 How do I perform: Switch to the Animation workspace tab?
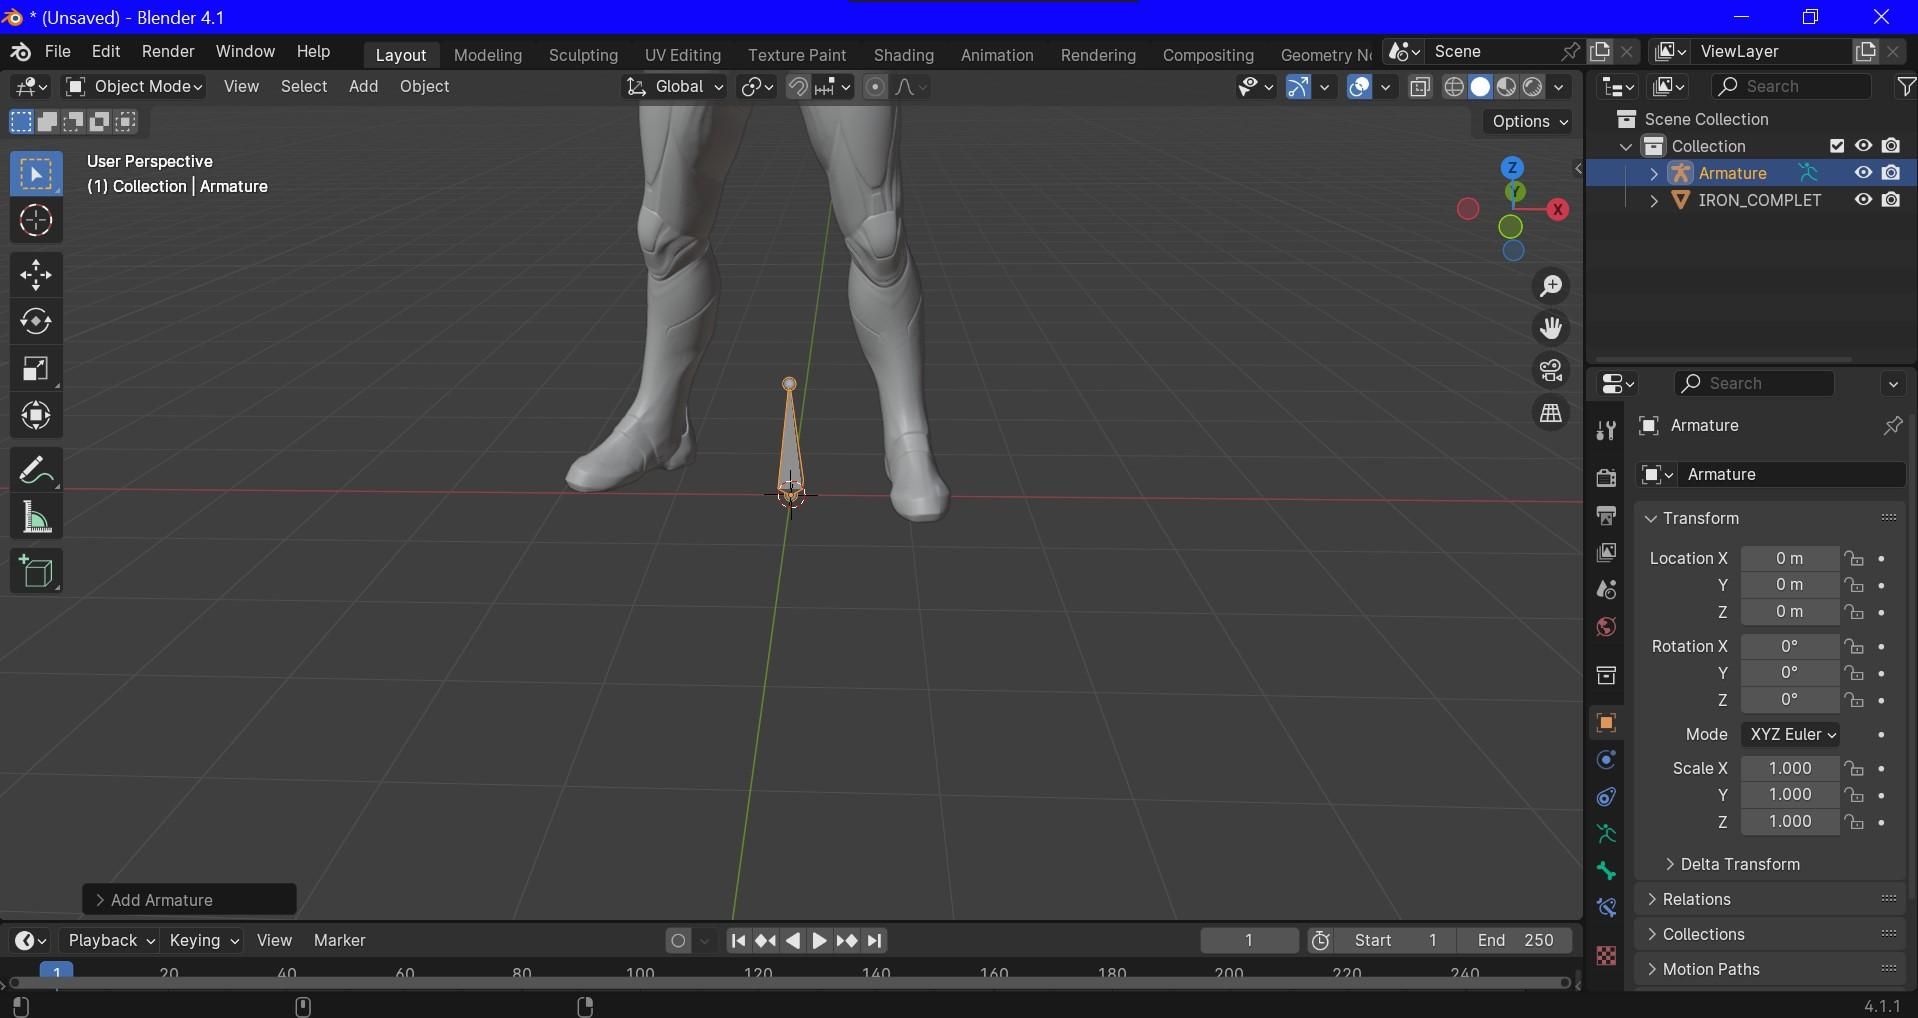tap(997, 55)
